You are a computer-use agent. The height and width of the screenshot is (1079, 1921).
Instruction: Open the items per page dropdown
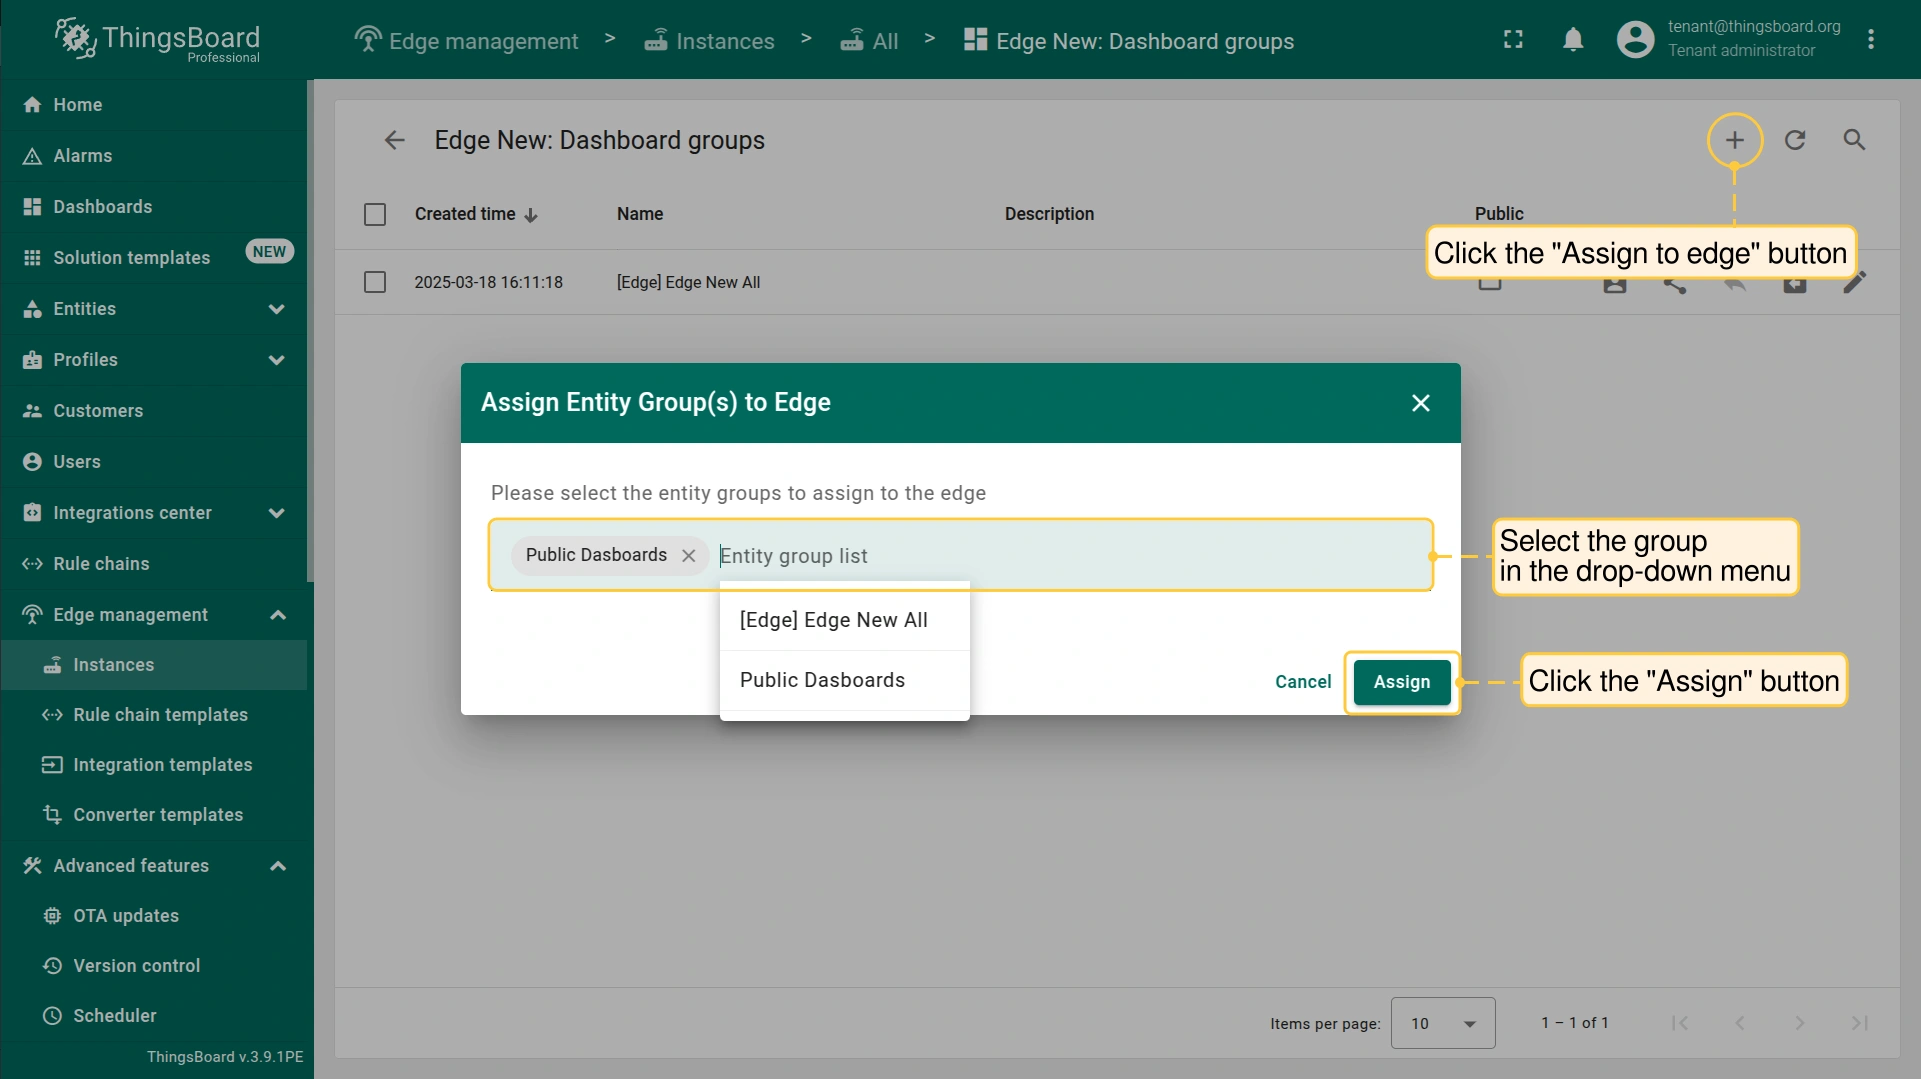tap(1442, 1023)
